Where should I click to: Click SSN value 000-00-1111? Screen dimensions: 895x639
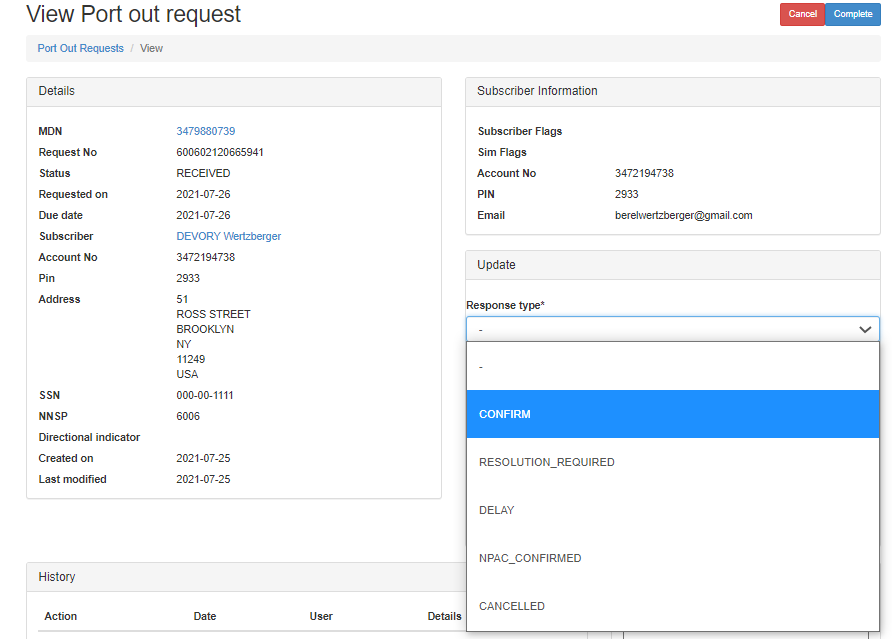click(205, 395)
